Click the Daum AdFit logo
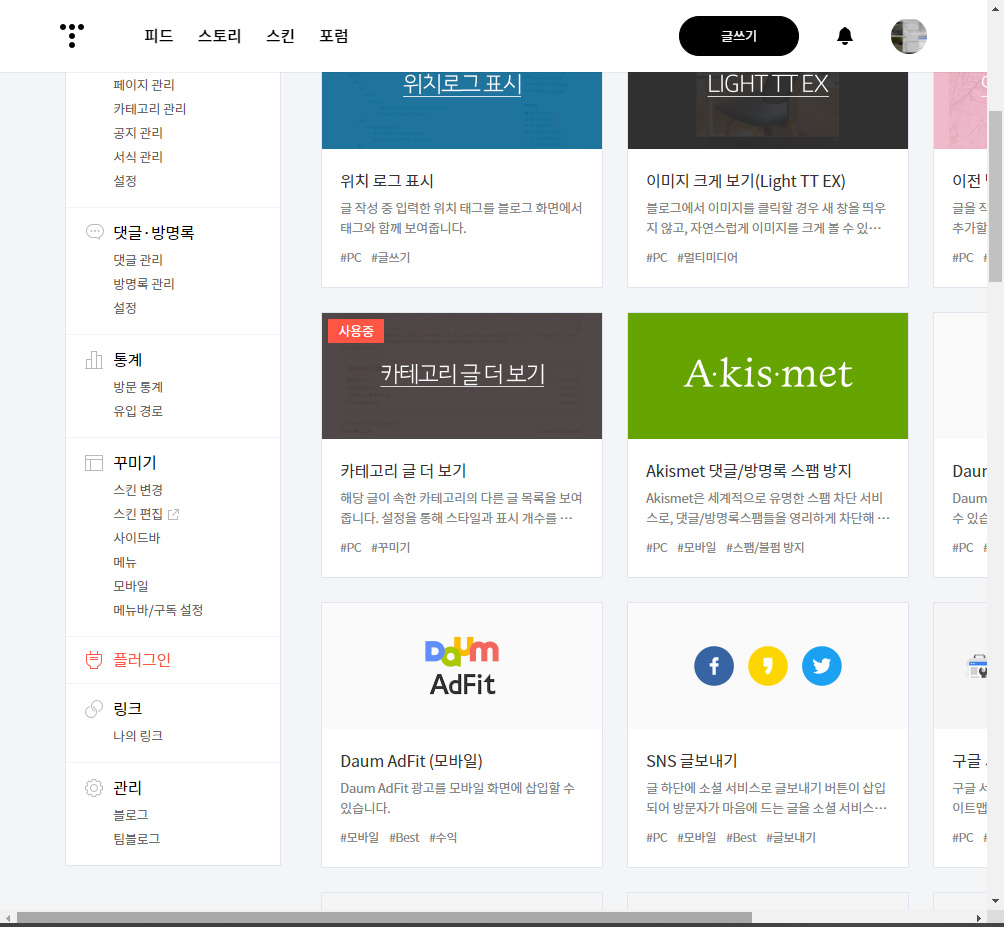The image size is (1004, 927). (462, 666)
